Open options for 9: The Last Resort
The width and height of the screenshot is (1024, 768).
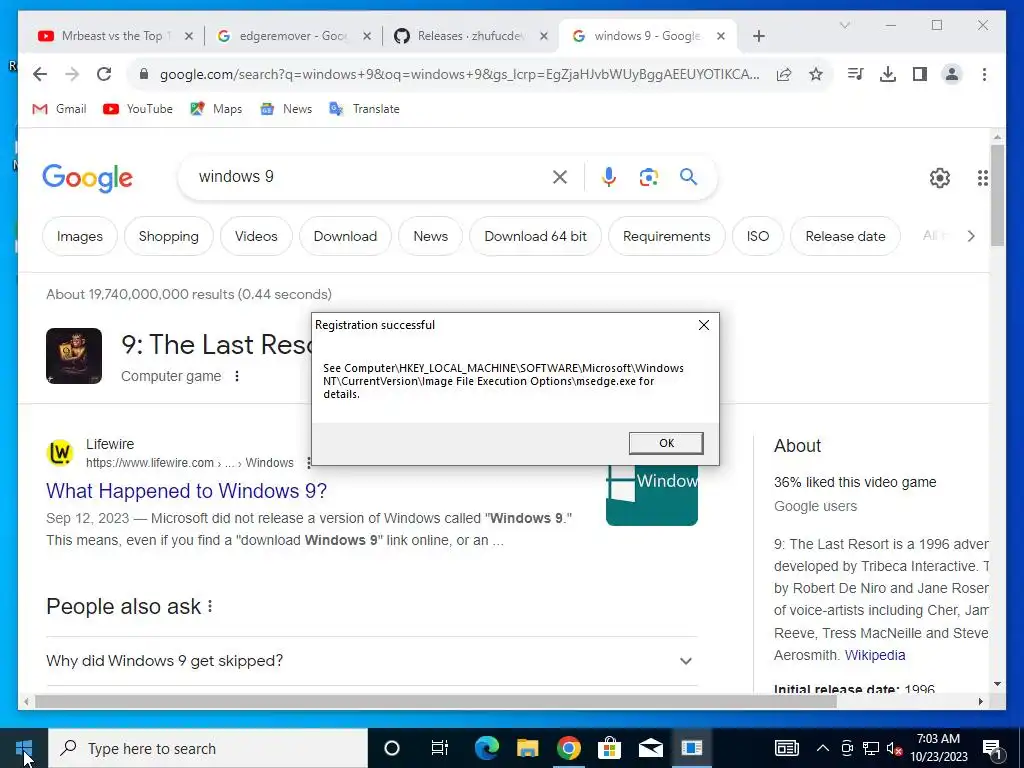(237, 376)
